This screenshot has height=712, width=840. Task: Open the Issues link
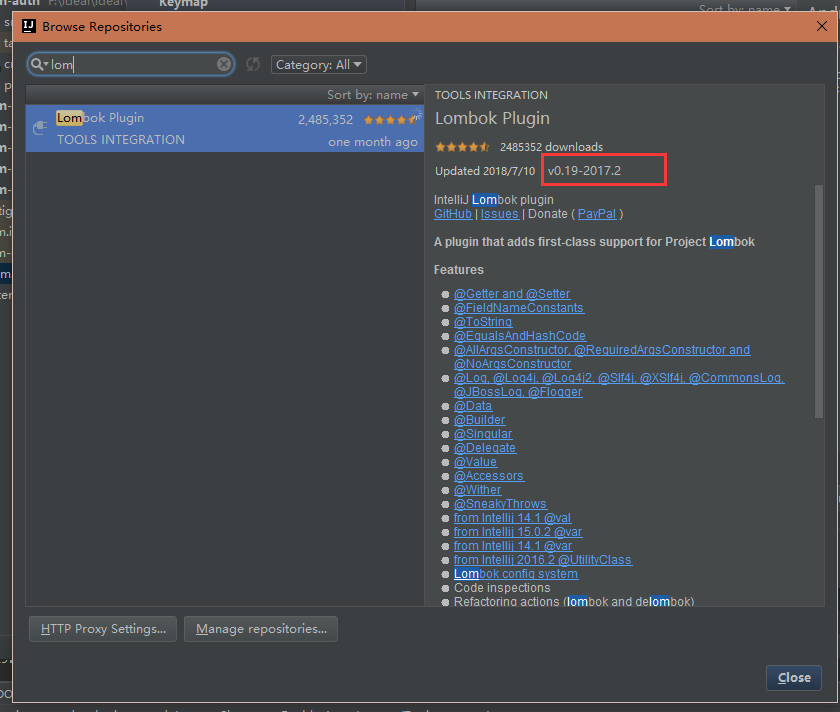click(x=499, y=214)
